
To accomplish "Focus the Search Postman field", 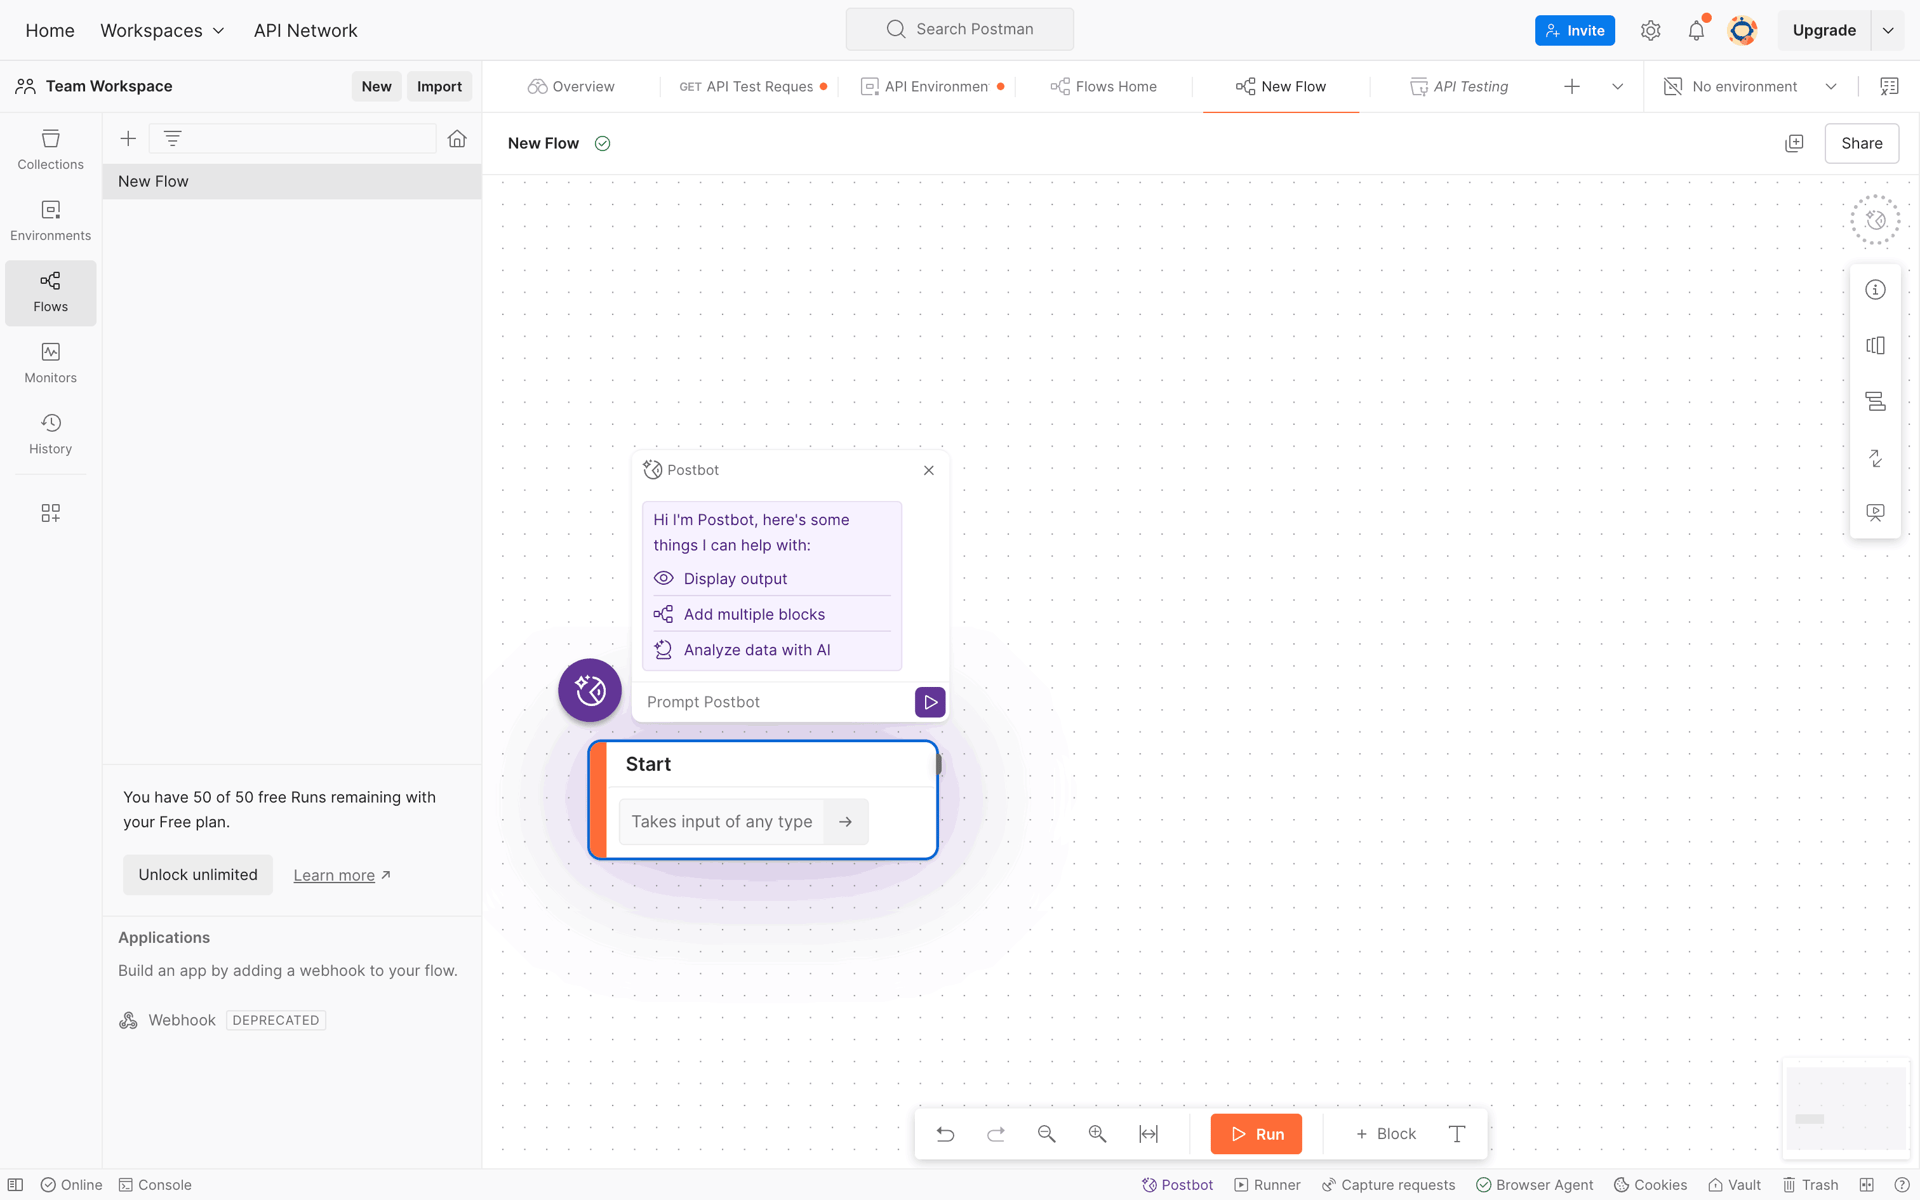I will tap(960, 30).
